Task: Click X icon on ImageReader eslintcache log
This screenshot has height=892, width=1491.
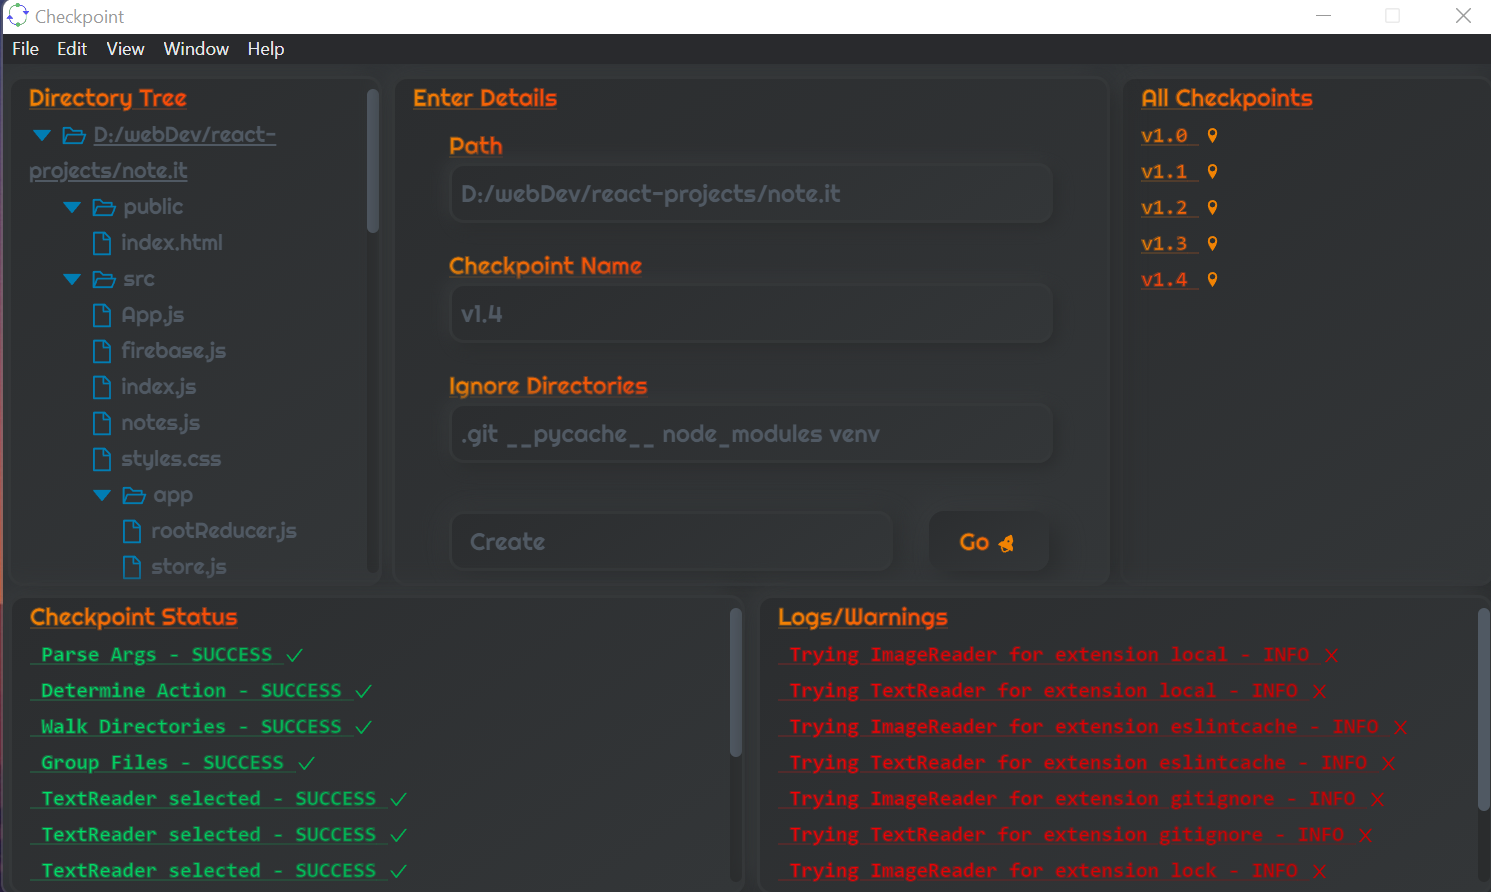Action: [1400, 728]
